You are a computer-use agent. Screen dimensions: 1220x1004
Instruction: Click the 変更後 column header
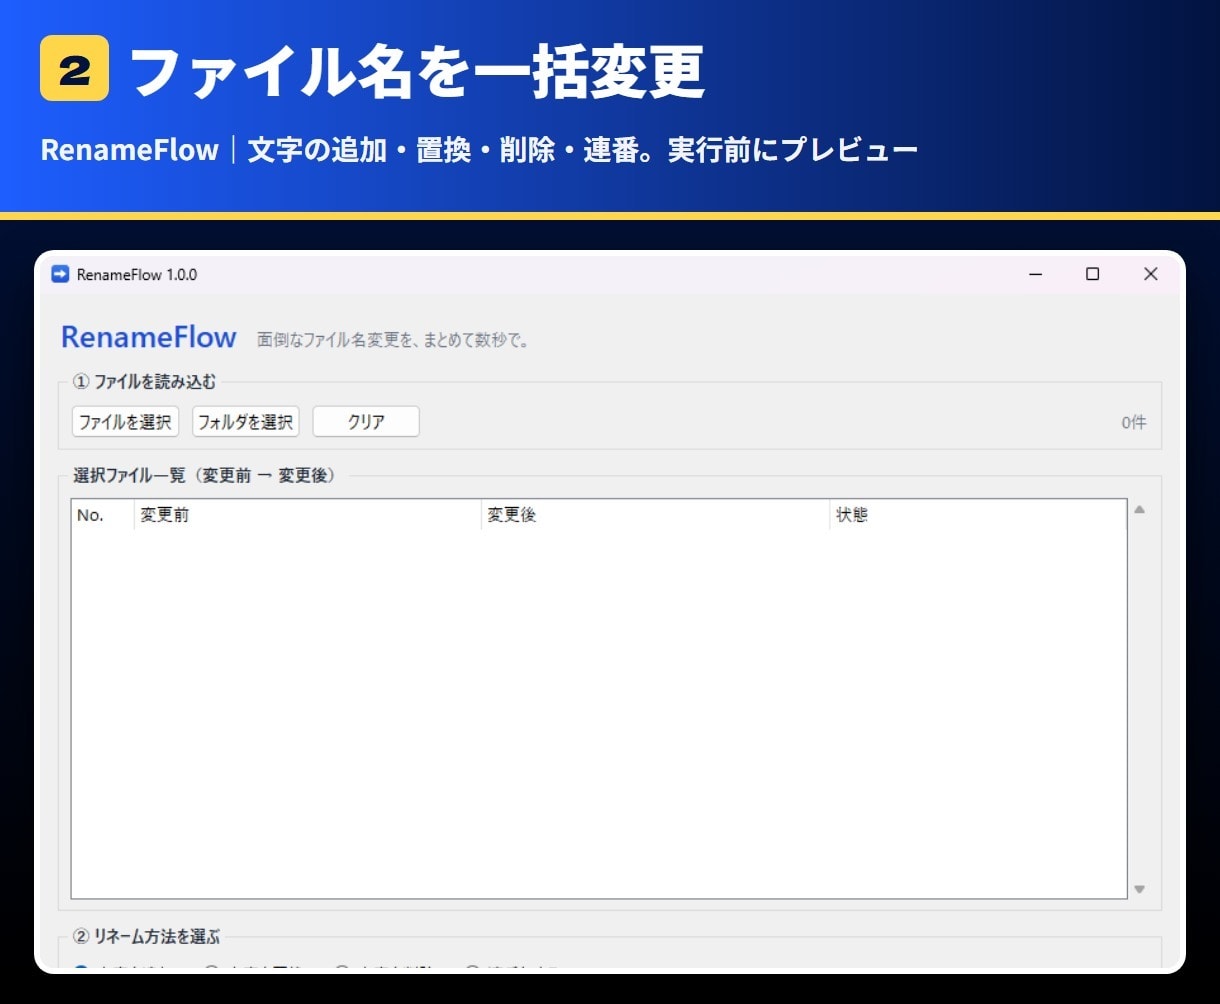click(655, 515)
